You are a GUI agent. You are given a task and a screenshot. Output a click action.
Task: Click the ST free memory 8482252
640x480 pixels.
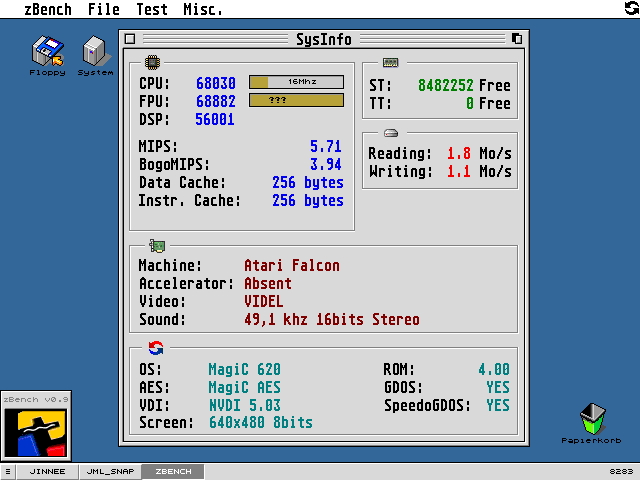pyautogui.click(x=446, y=85)
